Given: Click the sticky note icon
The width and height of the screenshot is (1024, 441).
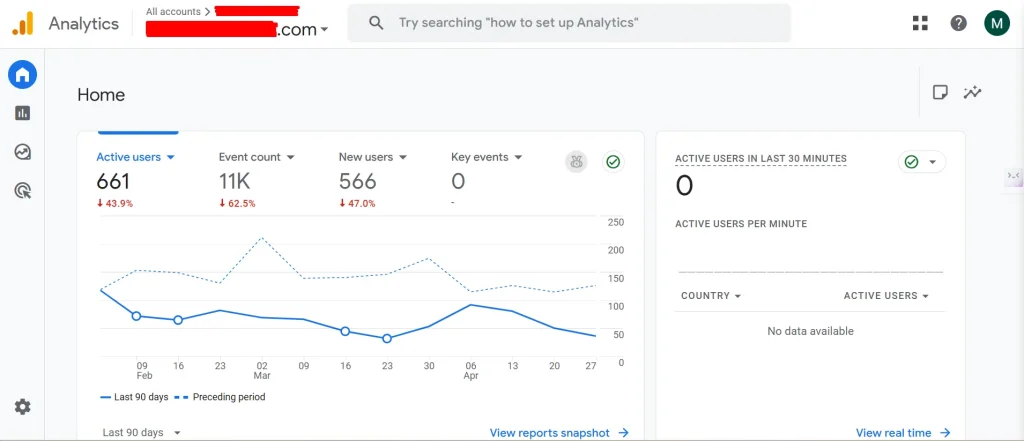Looking at the screenshot, I should tap(940, 92).
